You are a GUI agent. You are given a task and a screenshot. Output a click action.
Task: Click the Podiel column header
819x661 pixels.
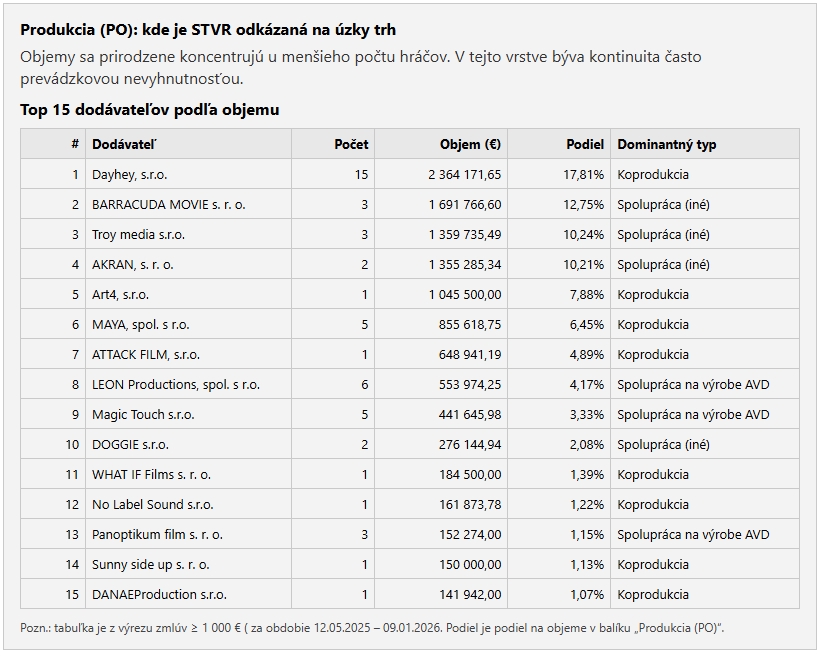(585, 144)
